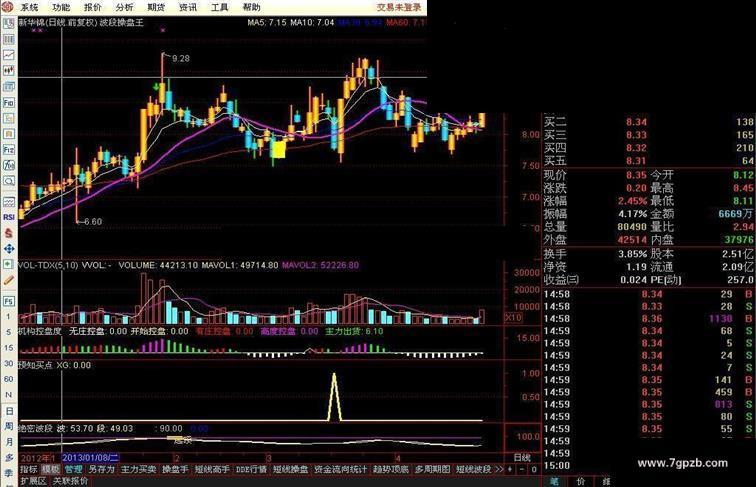Switch to 15-minute period
Screen dimensions: 756x487
(8, 348)
